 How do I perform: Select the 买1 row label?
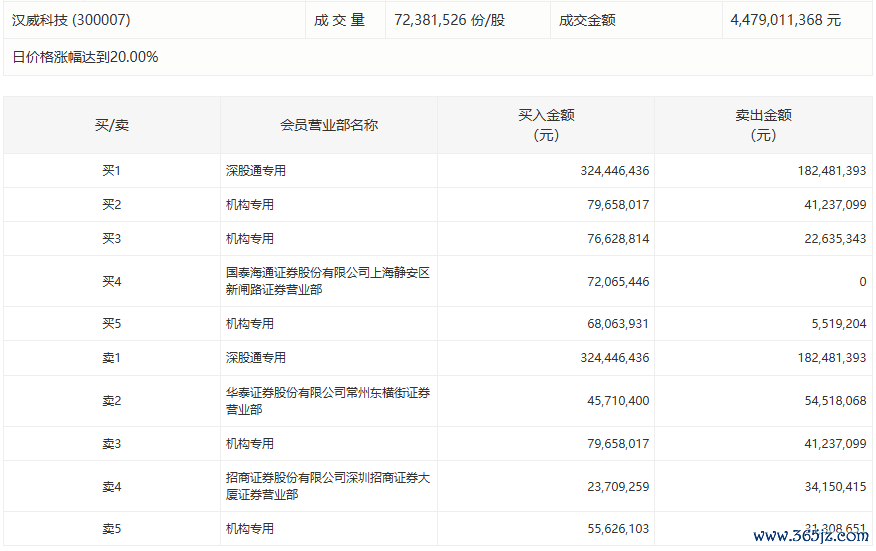[111, 171]
